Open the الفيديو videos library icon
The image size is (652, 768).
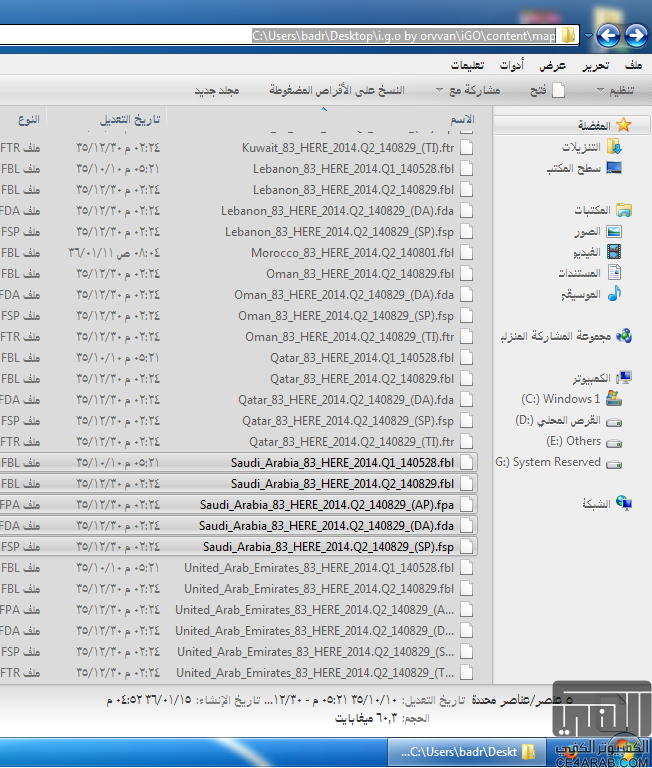coord(614,252)
